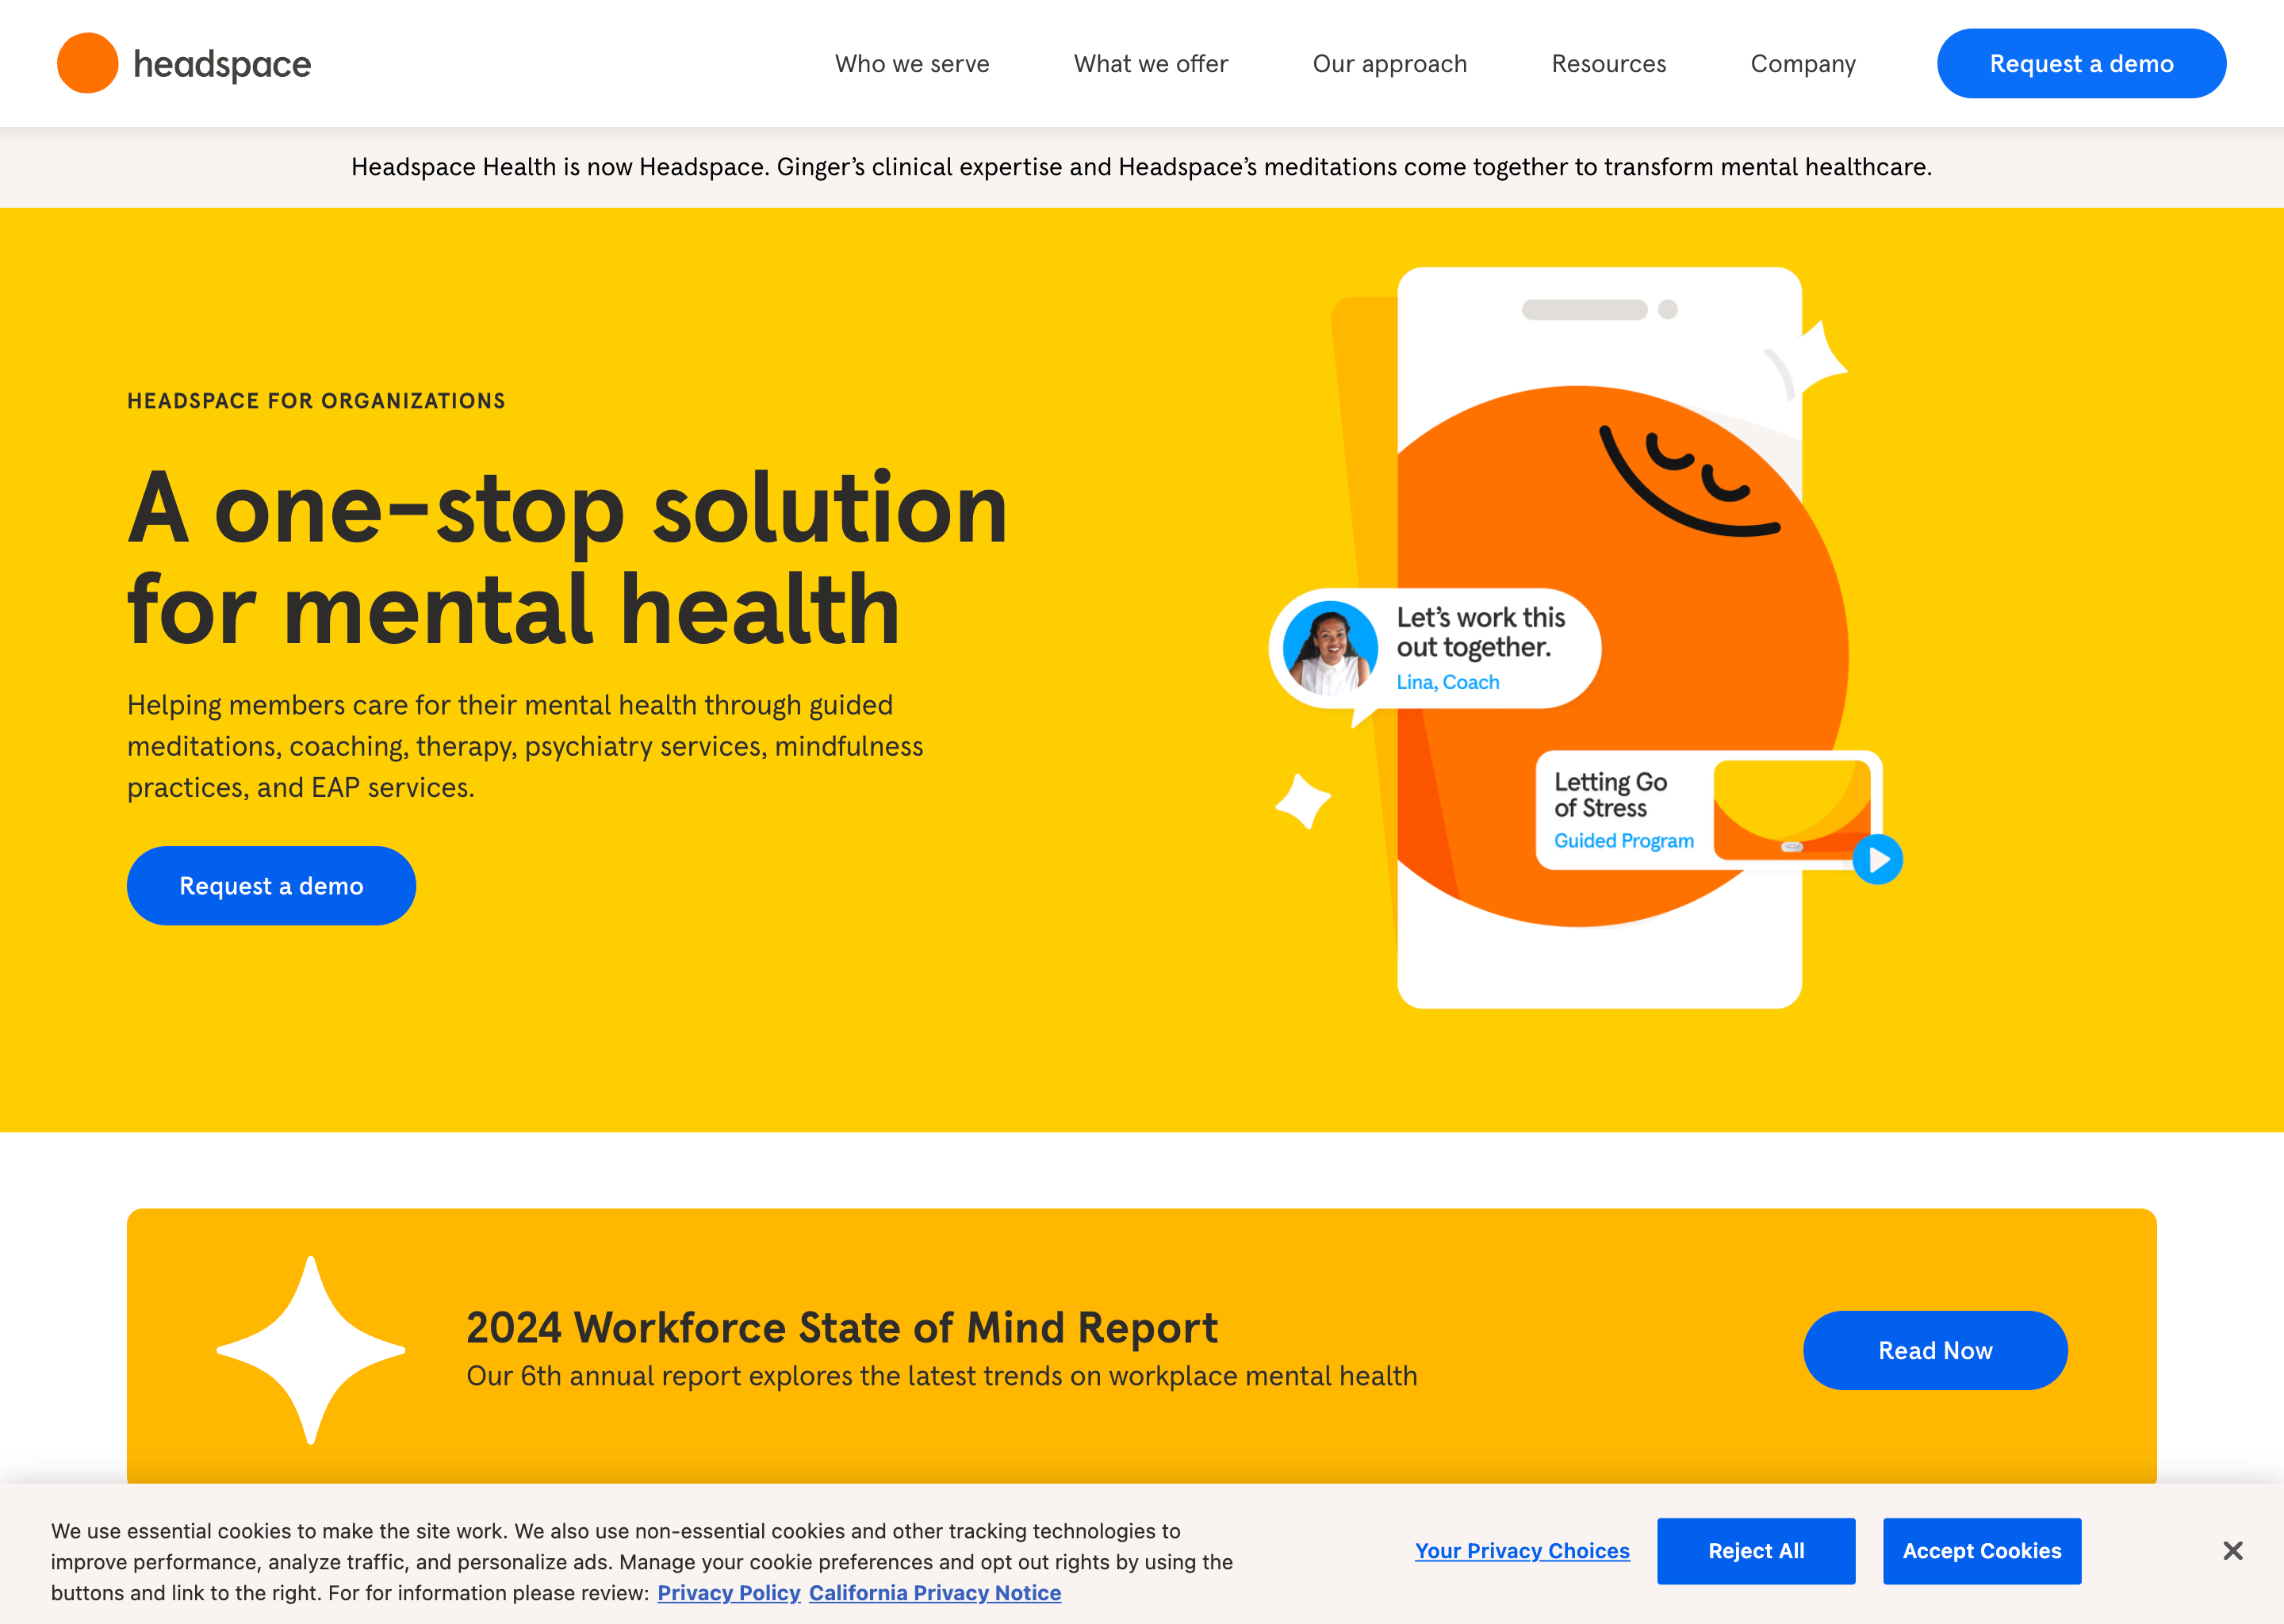Open the Who we serve menu

[x=912, y=64]
